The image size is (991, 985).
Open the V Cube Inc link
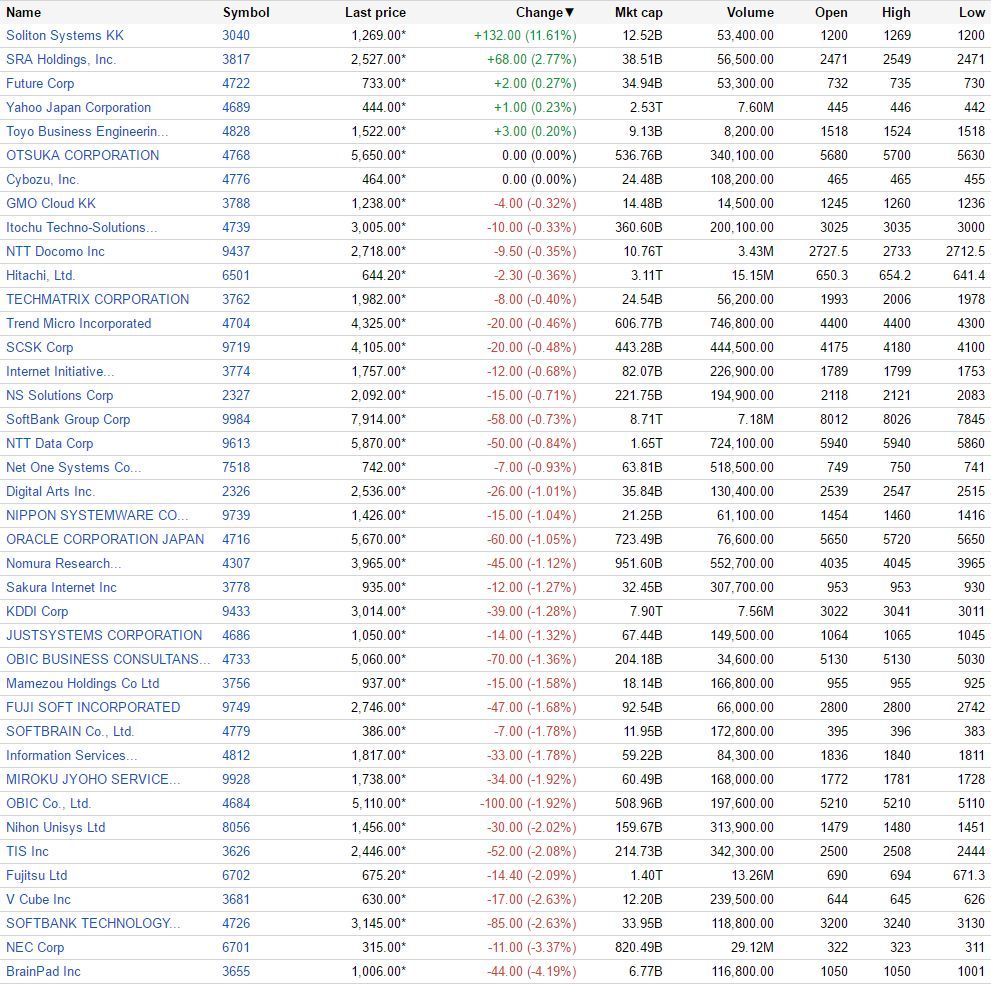pos(39,900)
